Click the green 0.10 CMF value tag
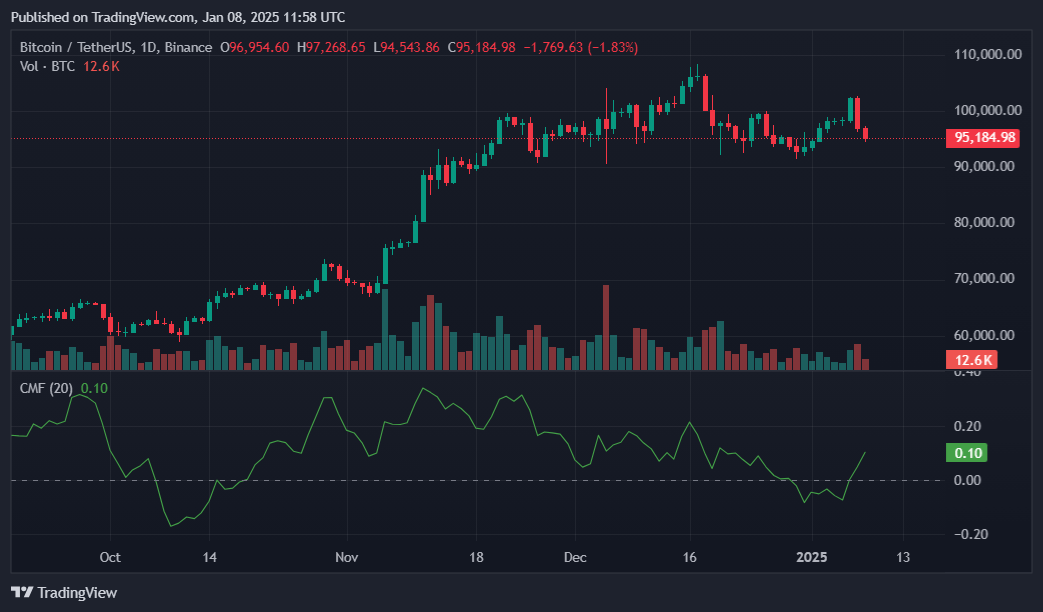1043x612 pixels. point(966,453)
